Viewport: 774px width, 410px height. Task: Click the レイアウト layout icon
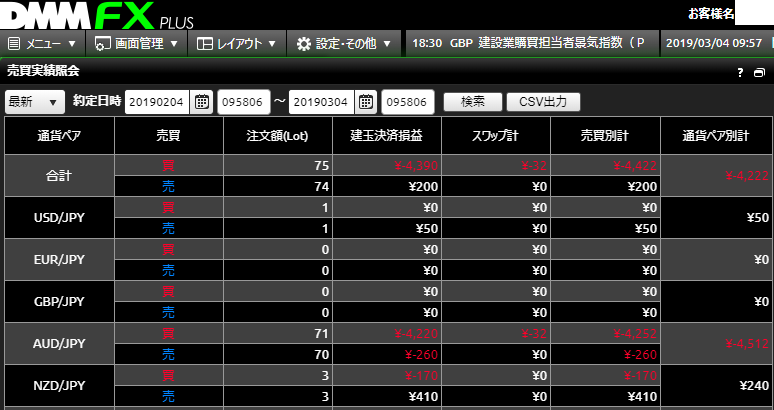tap(205, 44)
